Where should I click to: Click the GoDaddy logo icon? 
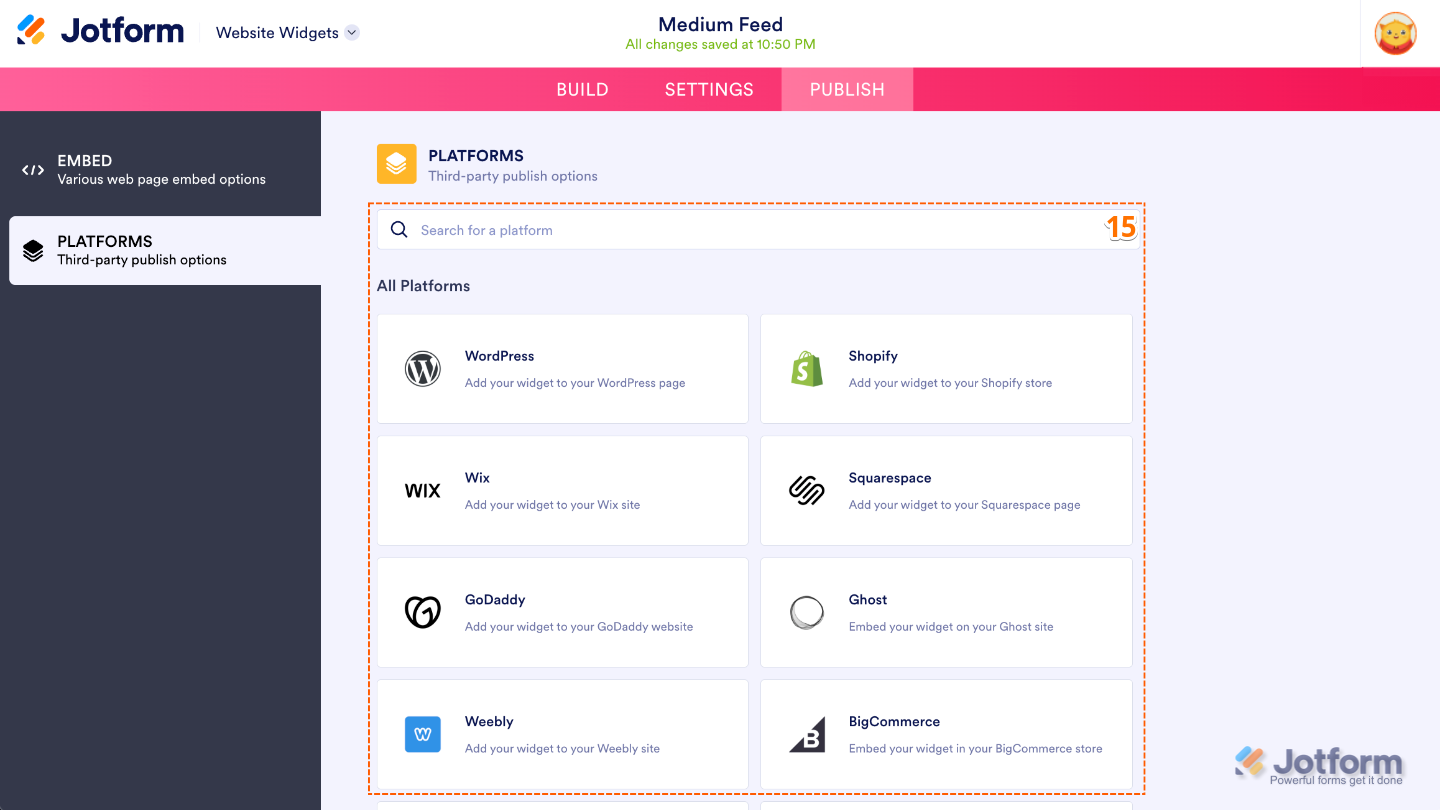[x=423, y=612]
